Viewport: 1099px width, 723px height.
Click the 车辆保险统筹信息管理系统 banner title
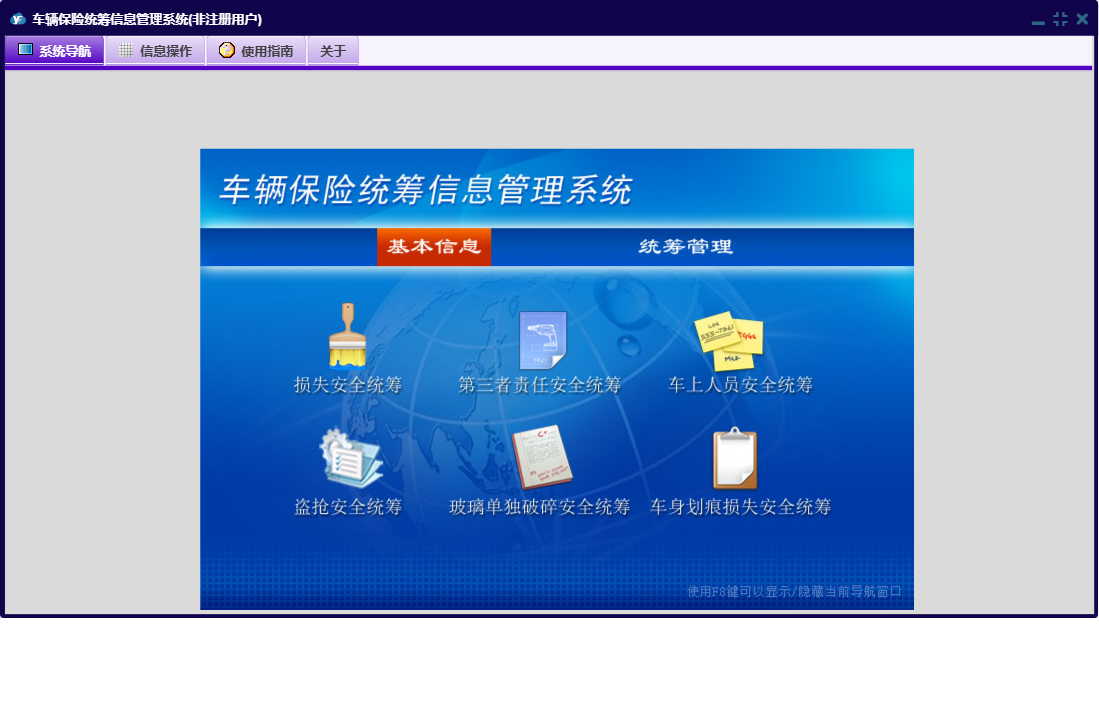(426, 190)
